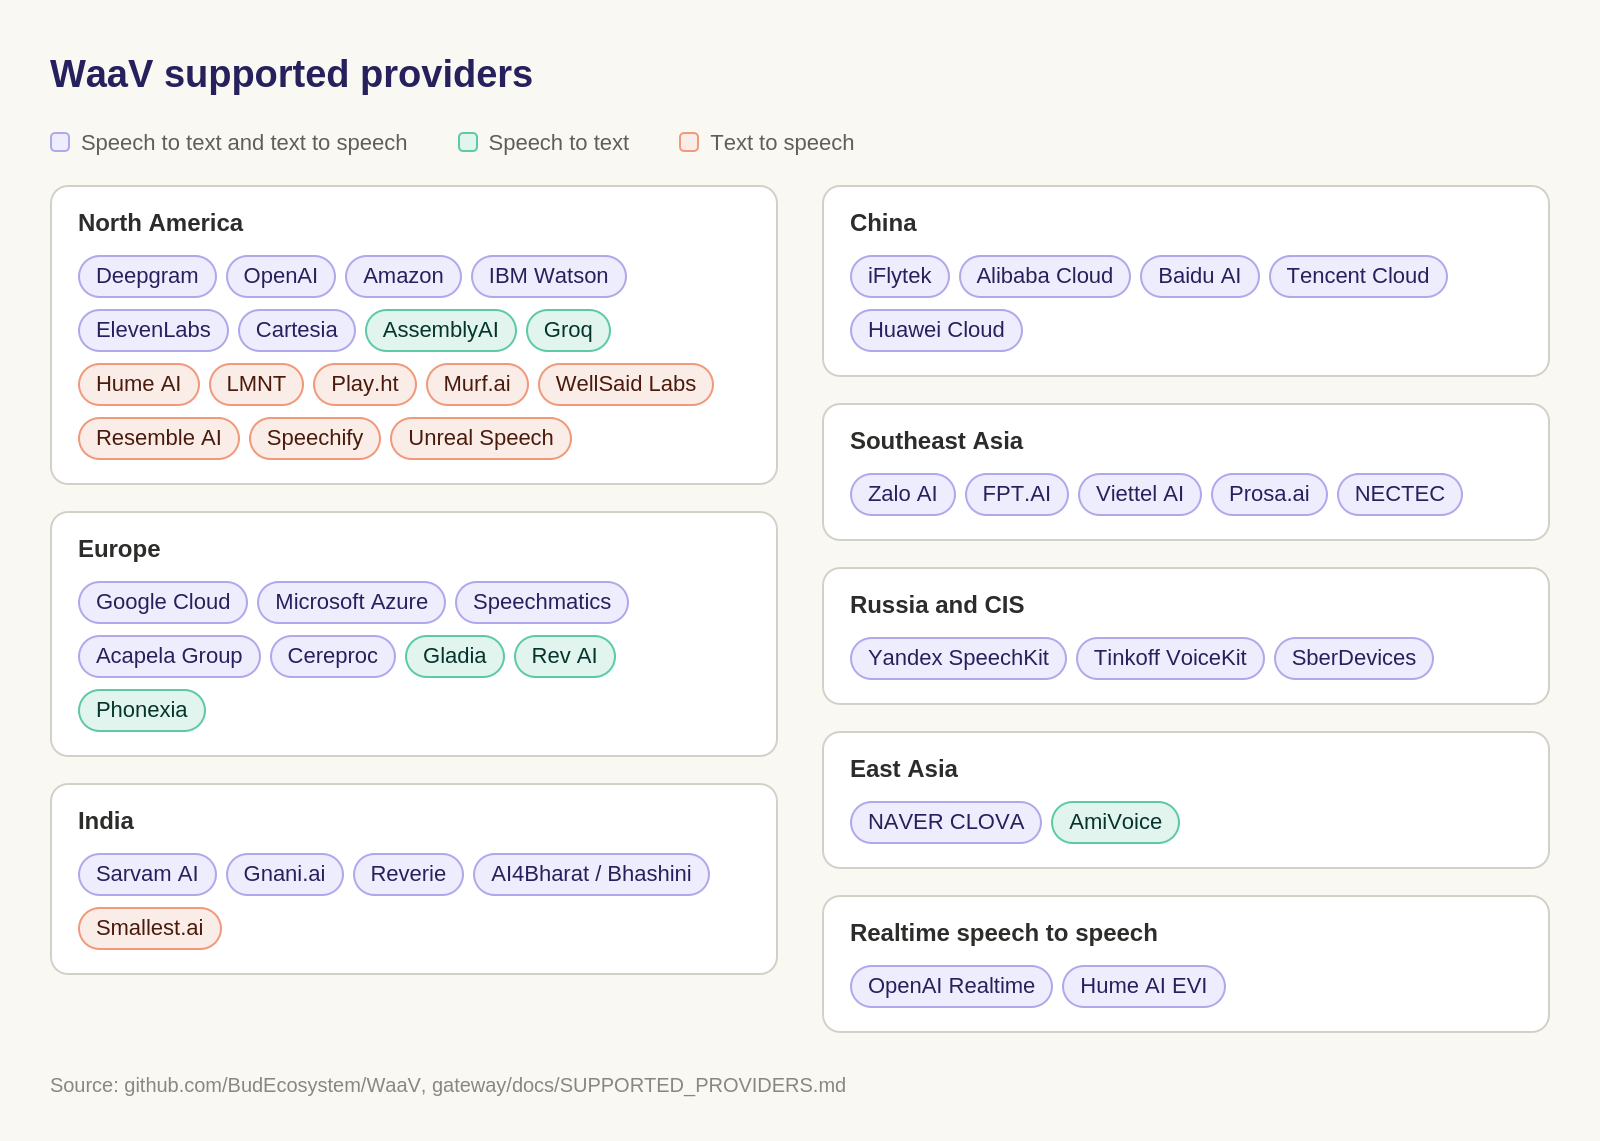Select the Hume AI pill in North America

pos(139,384)
